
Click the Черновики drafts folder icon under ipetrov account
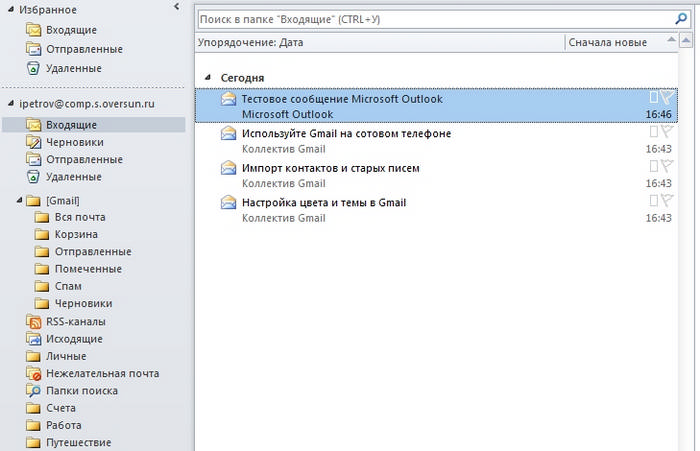click(33, 142)
